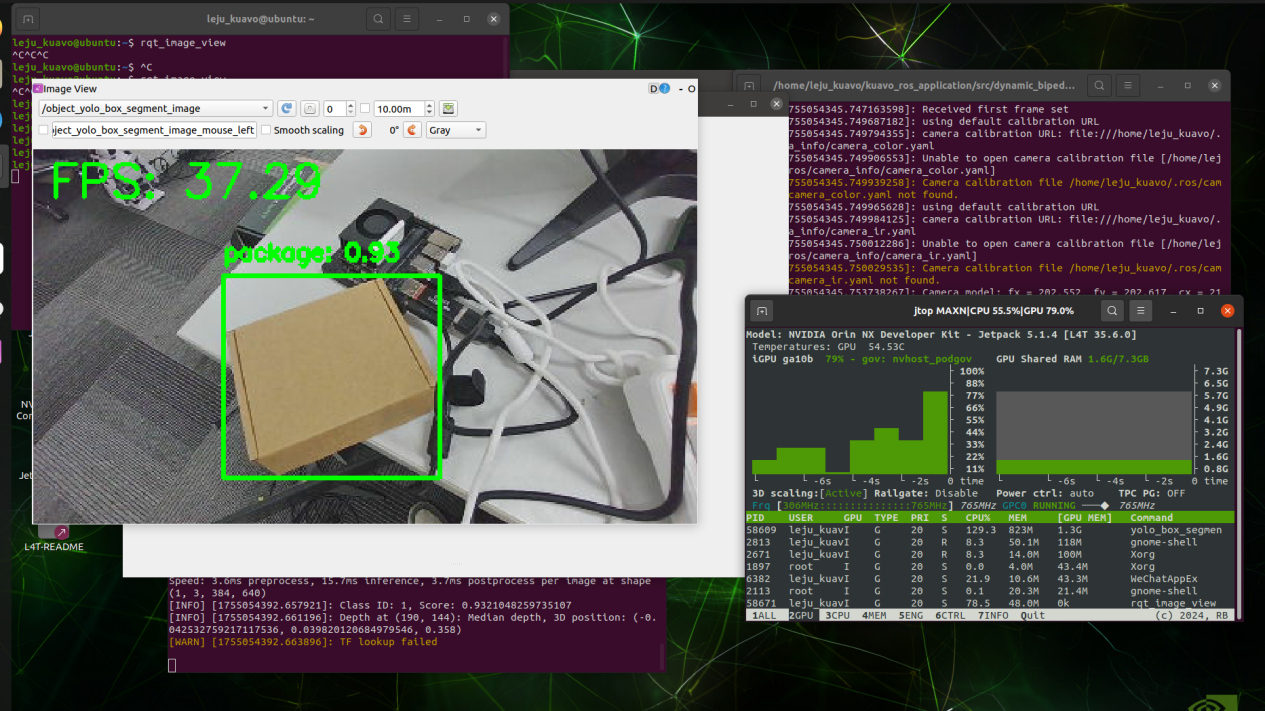This screenshot has height=711, width=1265.
Task: Switch to the 3CPU tab in jtop
Action: pyautogui.click(x=837, y=615)
